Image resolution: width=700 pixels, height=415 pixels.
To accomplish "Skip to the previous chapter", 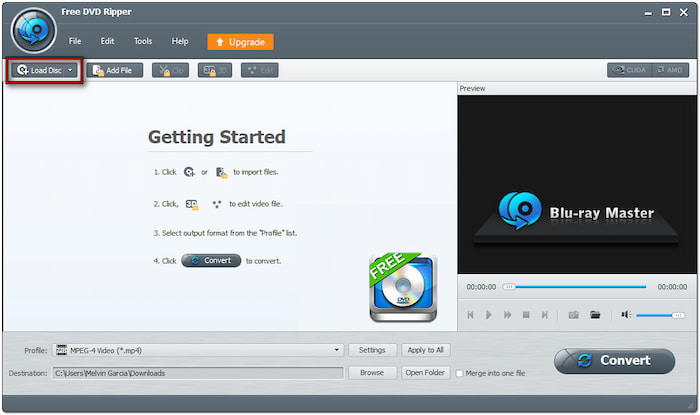I will click(470, 315).
